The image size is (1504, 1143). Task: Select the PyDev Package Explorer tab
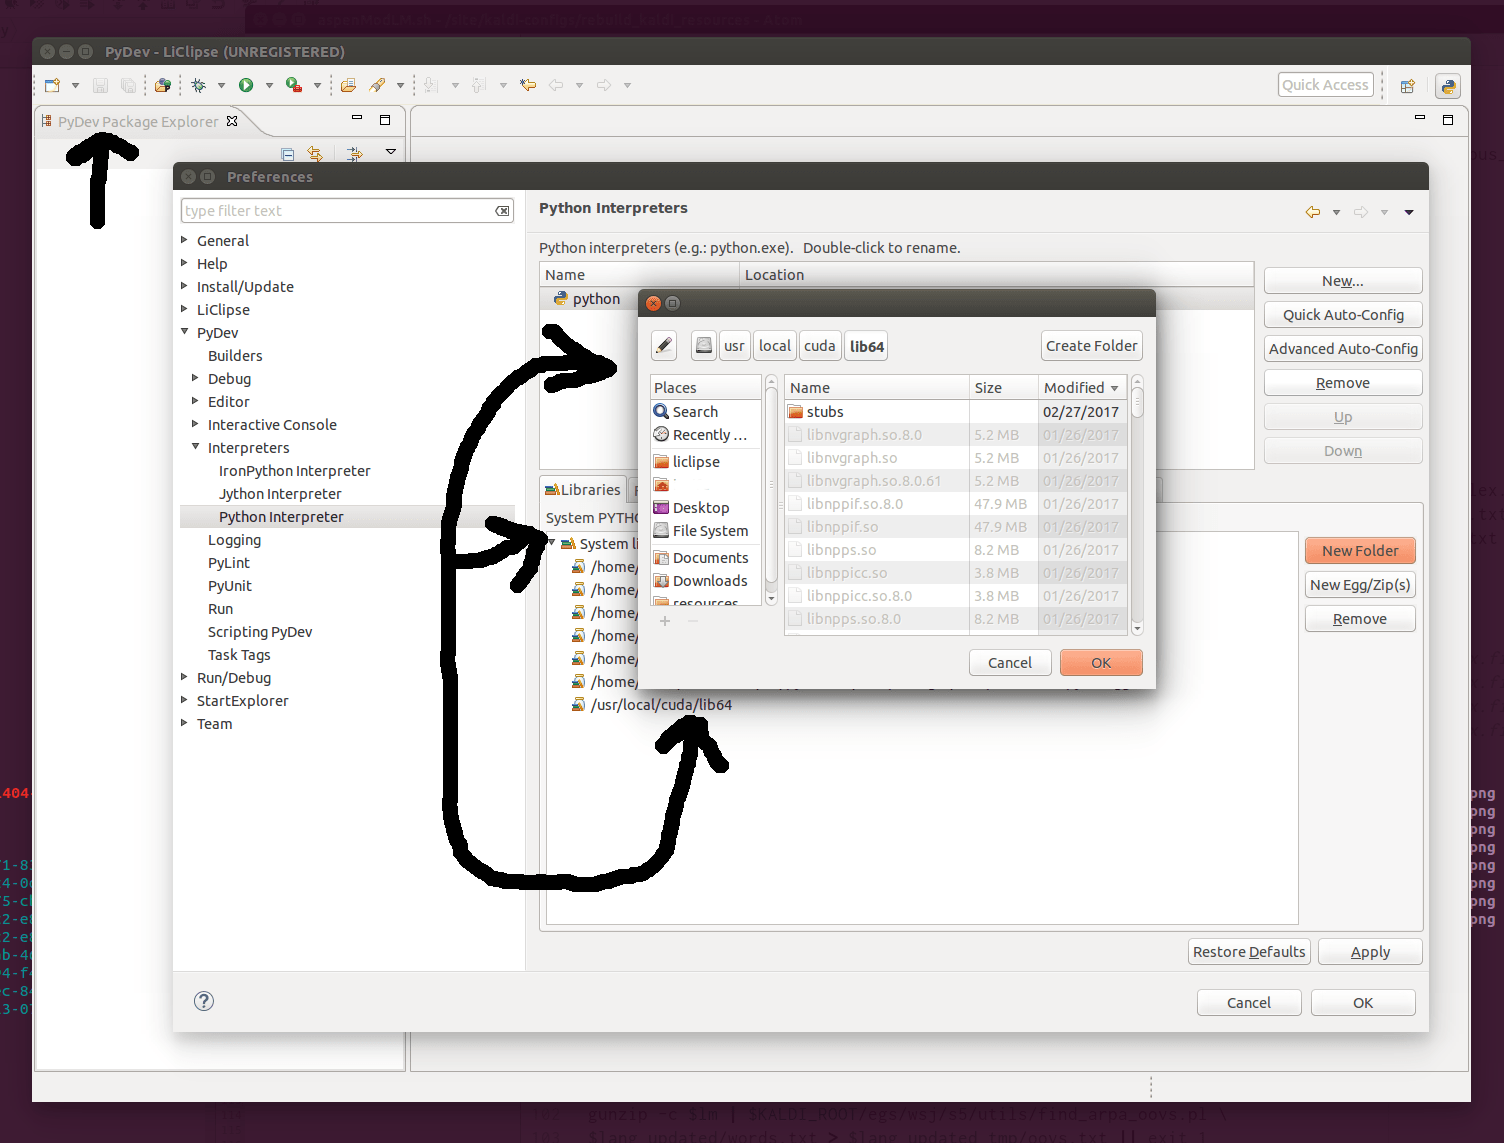coord(137,122)
